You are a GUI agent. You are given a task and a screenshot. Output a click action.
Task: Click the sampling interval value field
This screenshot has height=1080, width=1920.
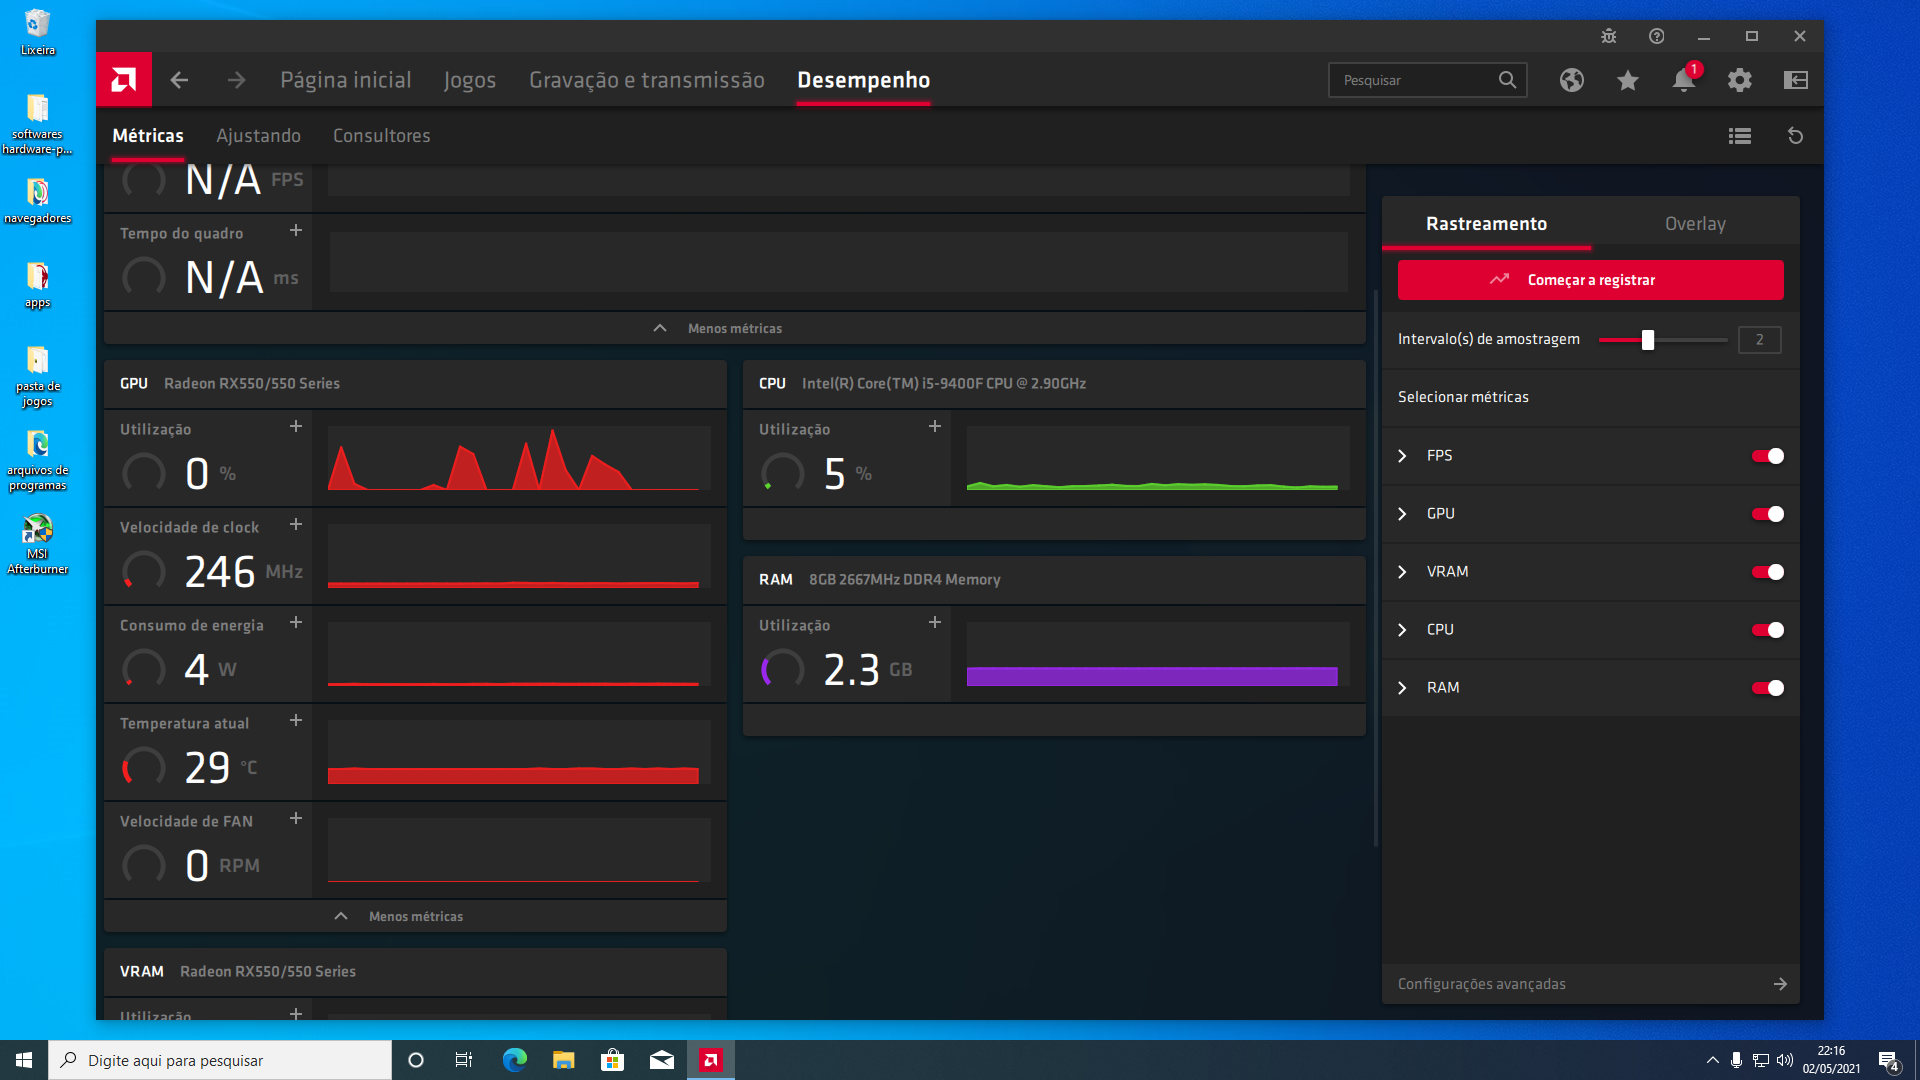[x=1759, y=340]
